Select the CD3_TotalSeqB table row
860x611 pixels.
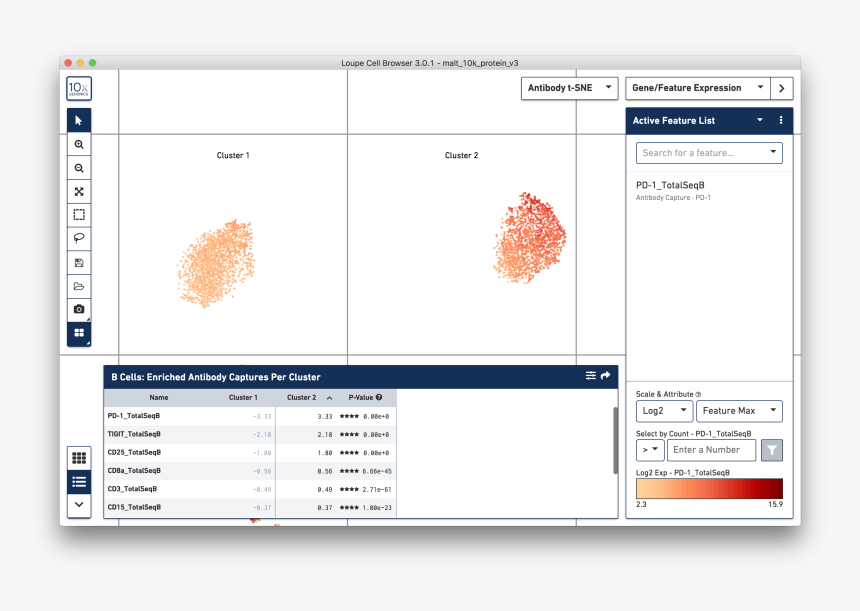coord(250,489)
